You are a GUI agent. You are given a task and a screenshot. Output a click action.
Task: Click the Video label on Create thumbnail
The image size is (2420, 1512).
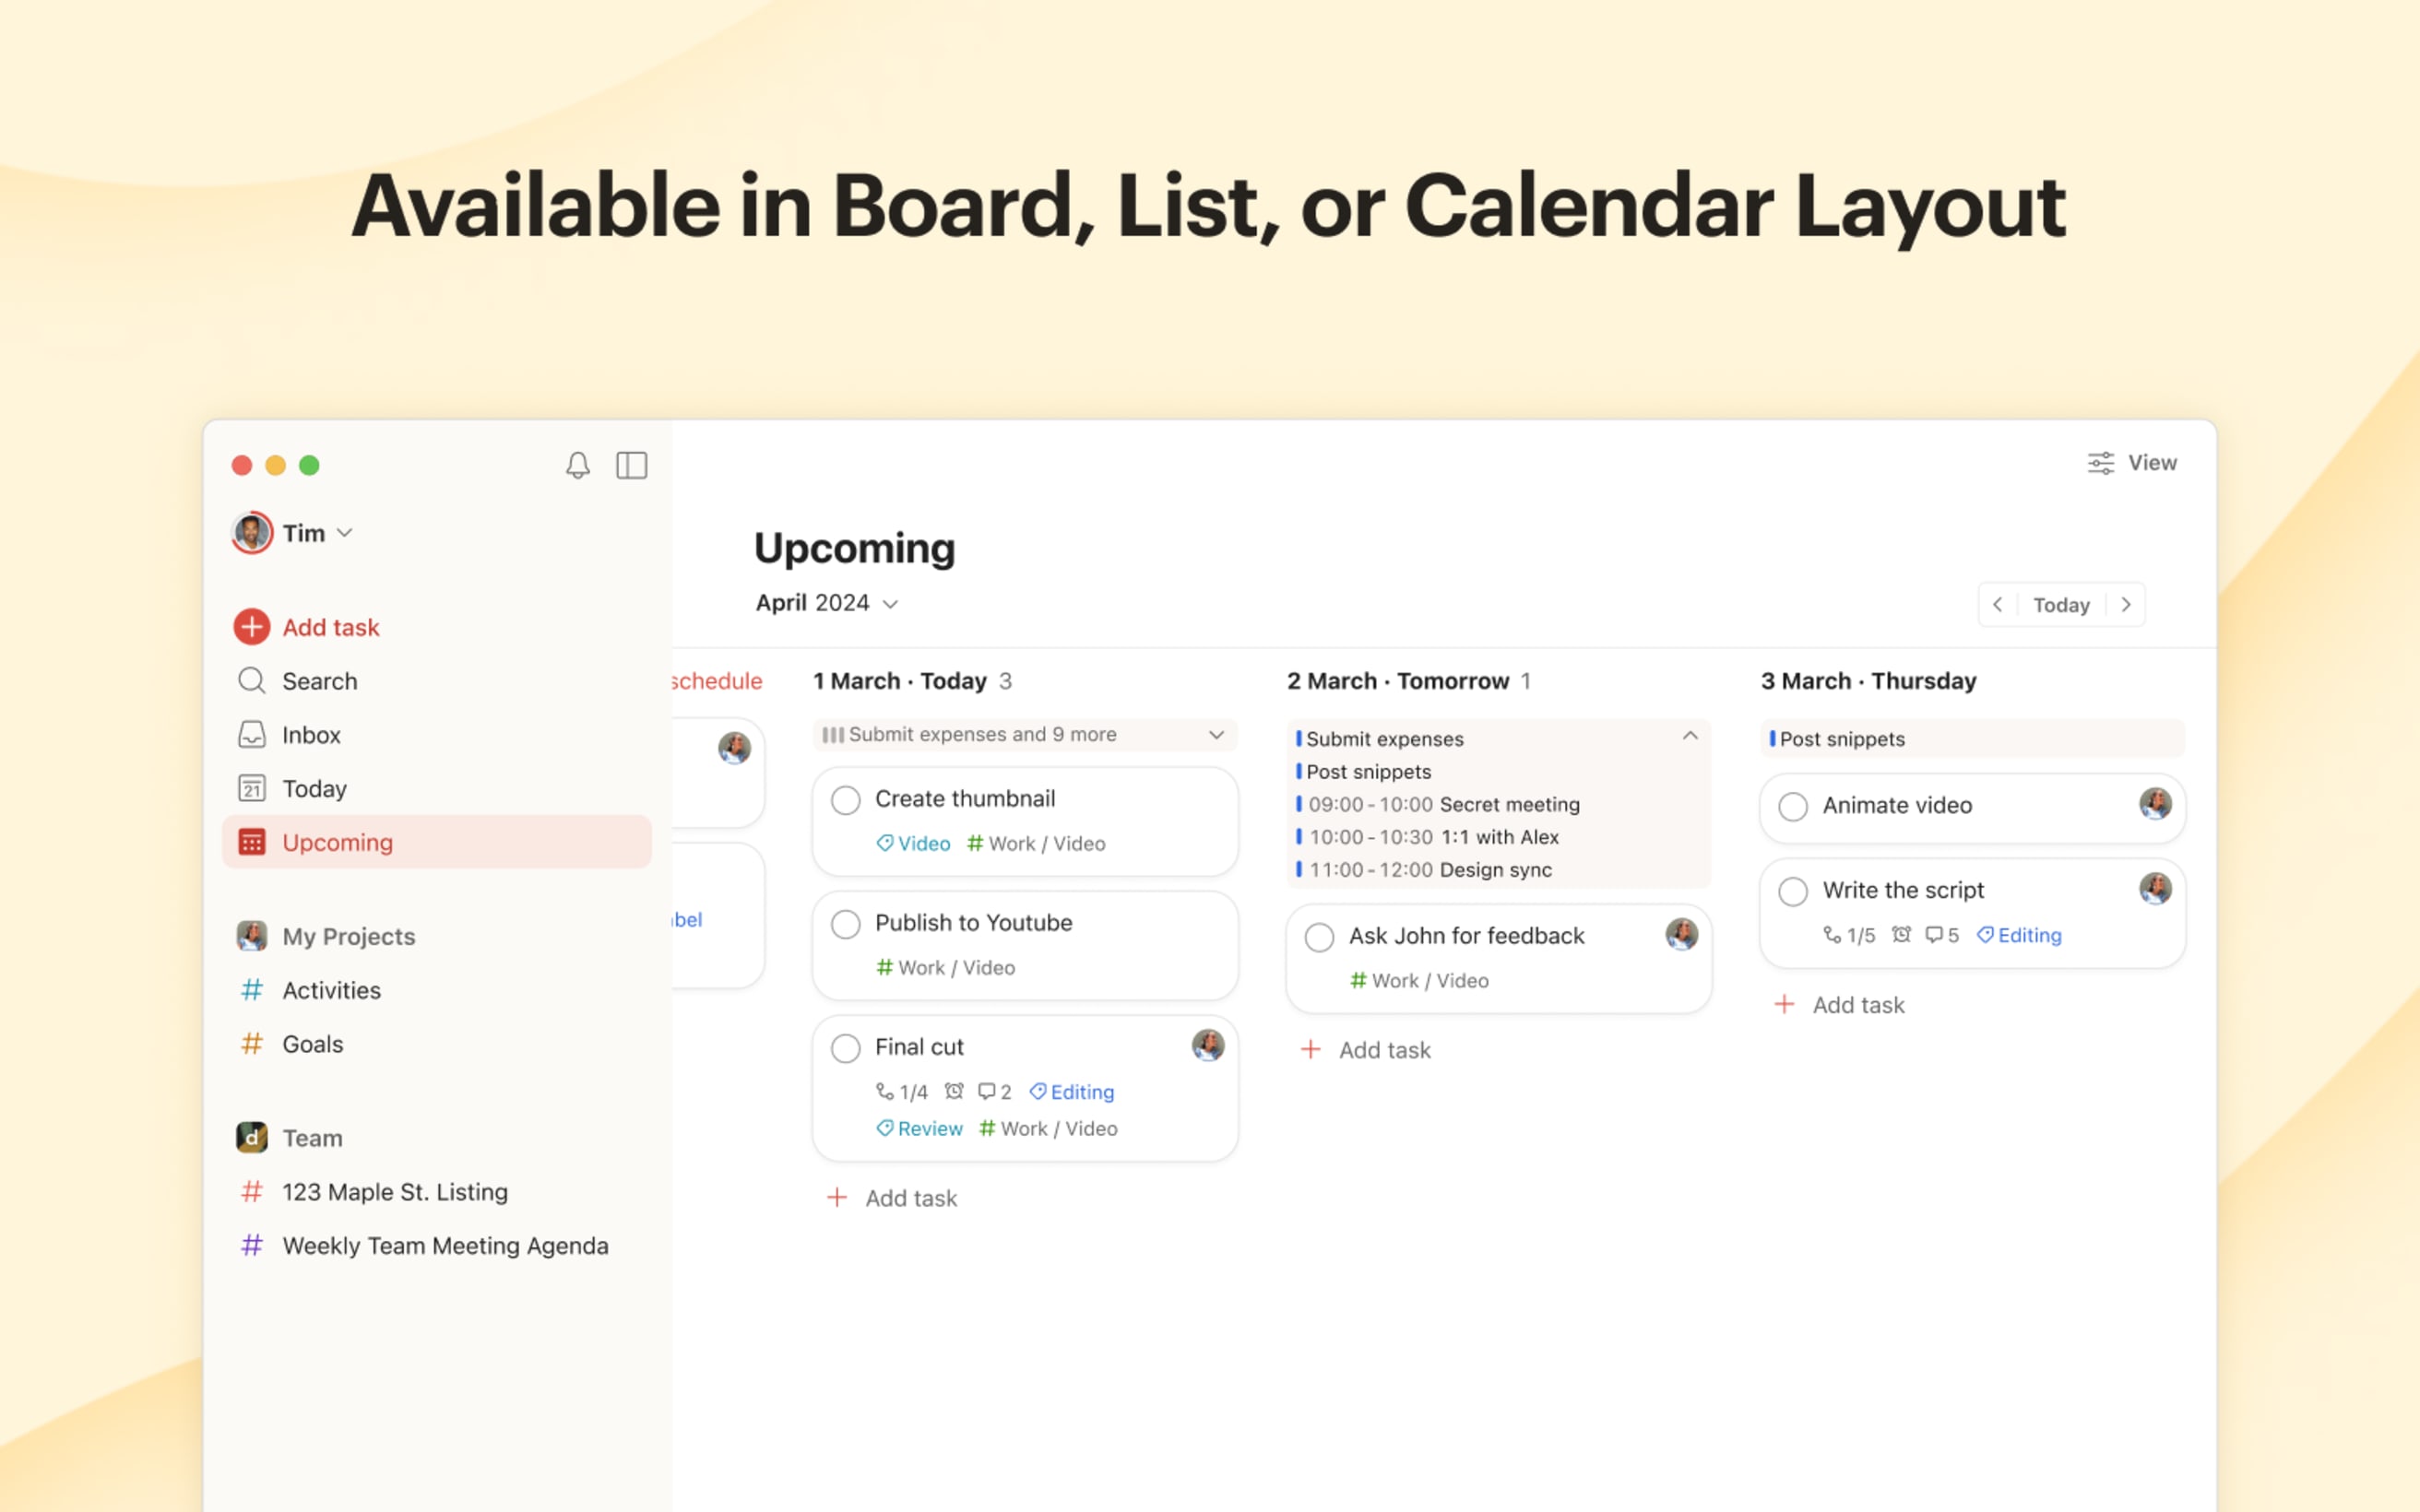(x=913, y=844)
